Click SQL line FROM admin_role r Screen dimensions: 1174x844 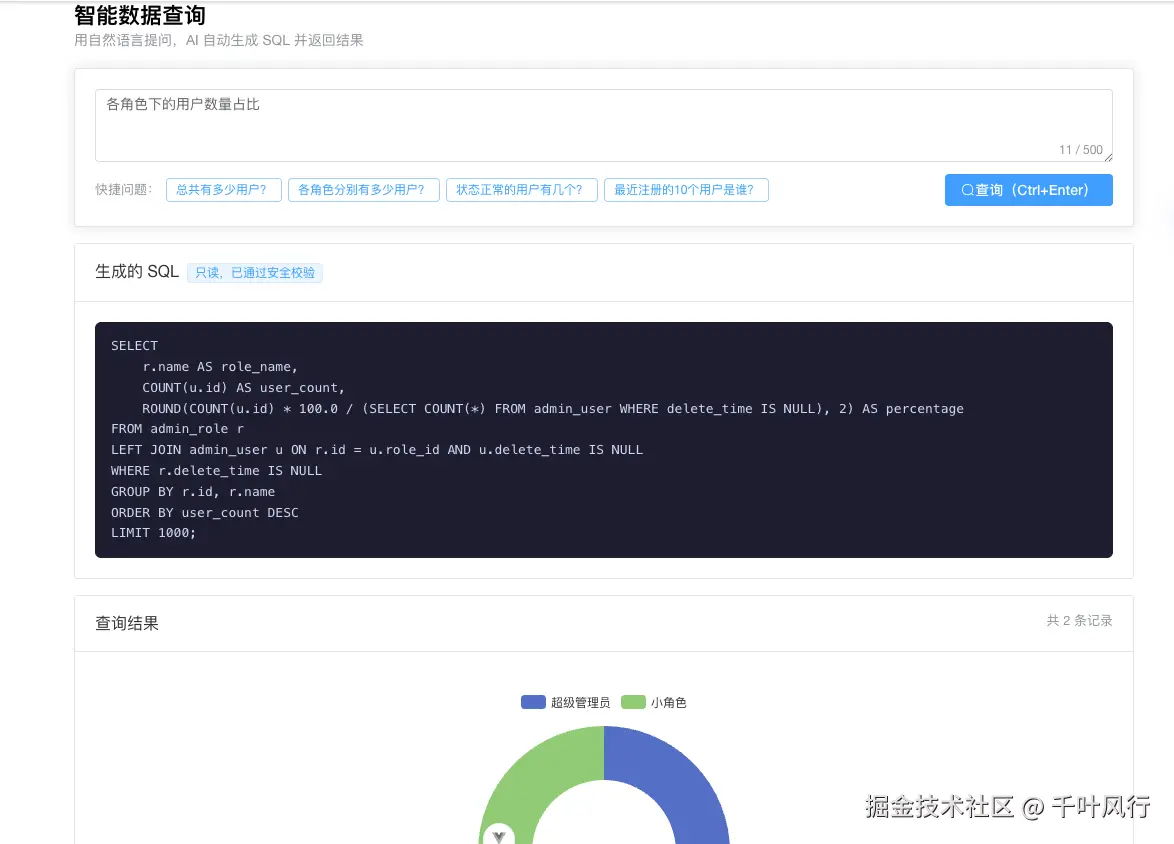(x=177, y=428)
